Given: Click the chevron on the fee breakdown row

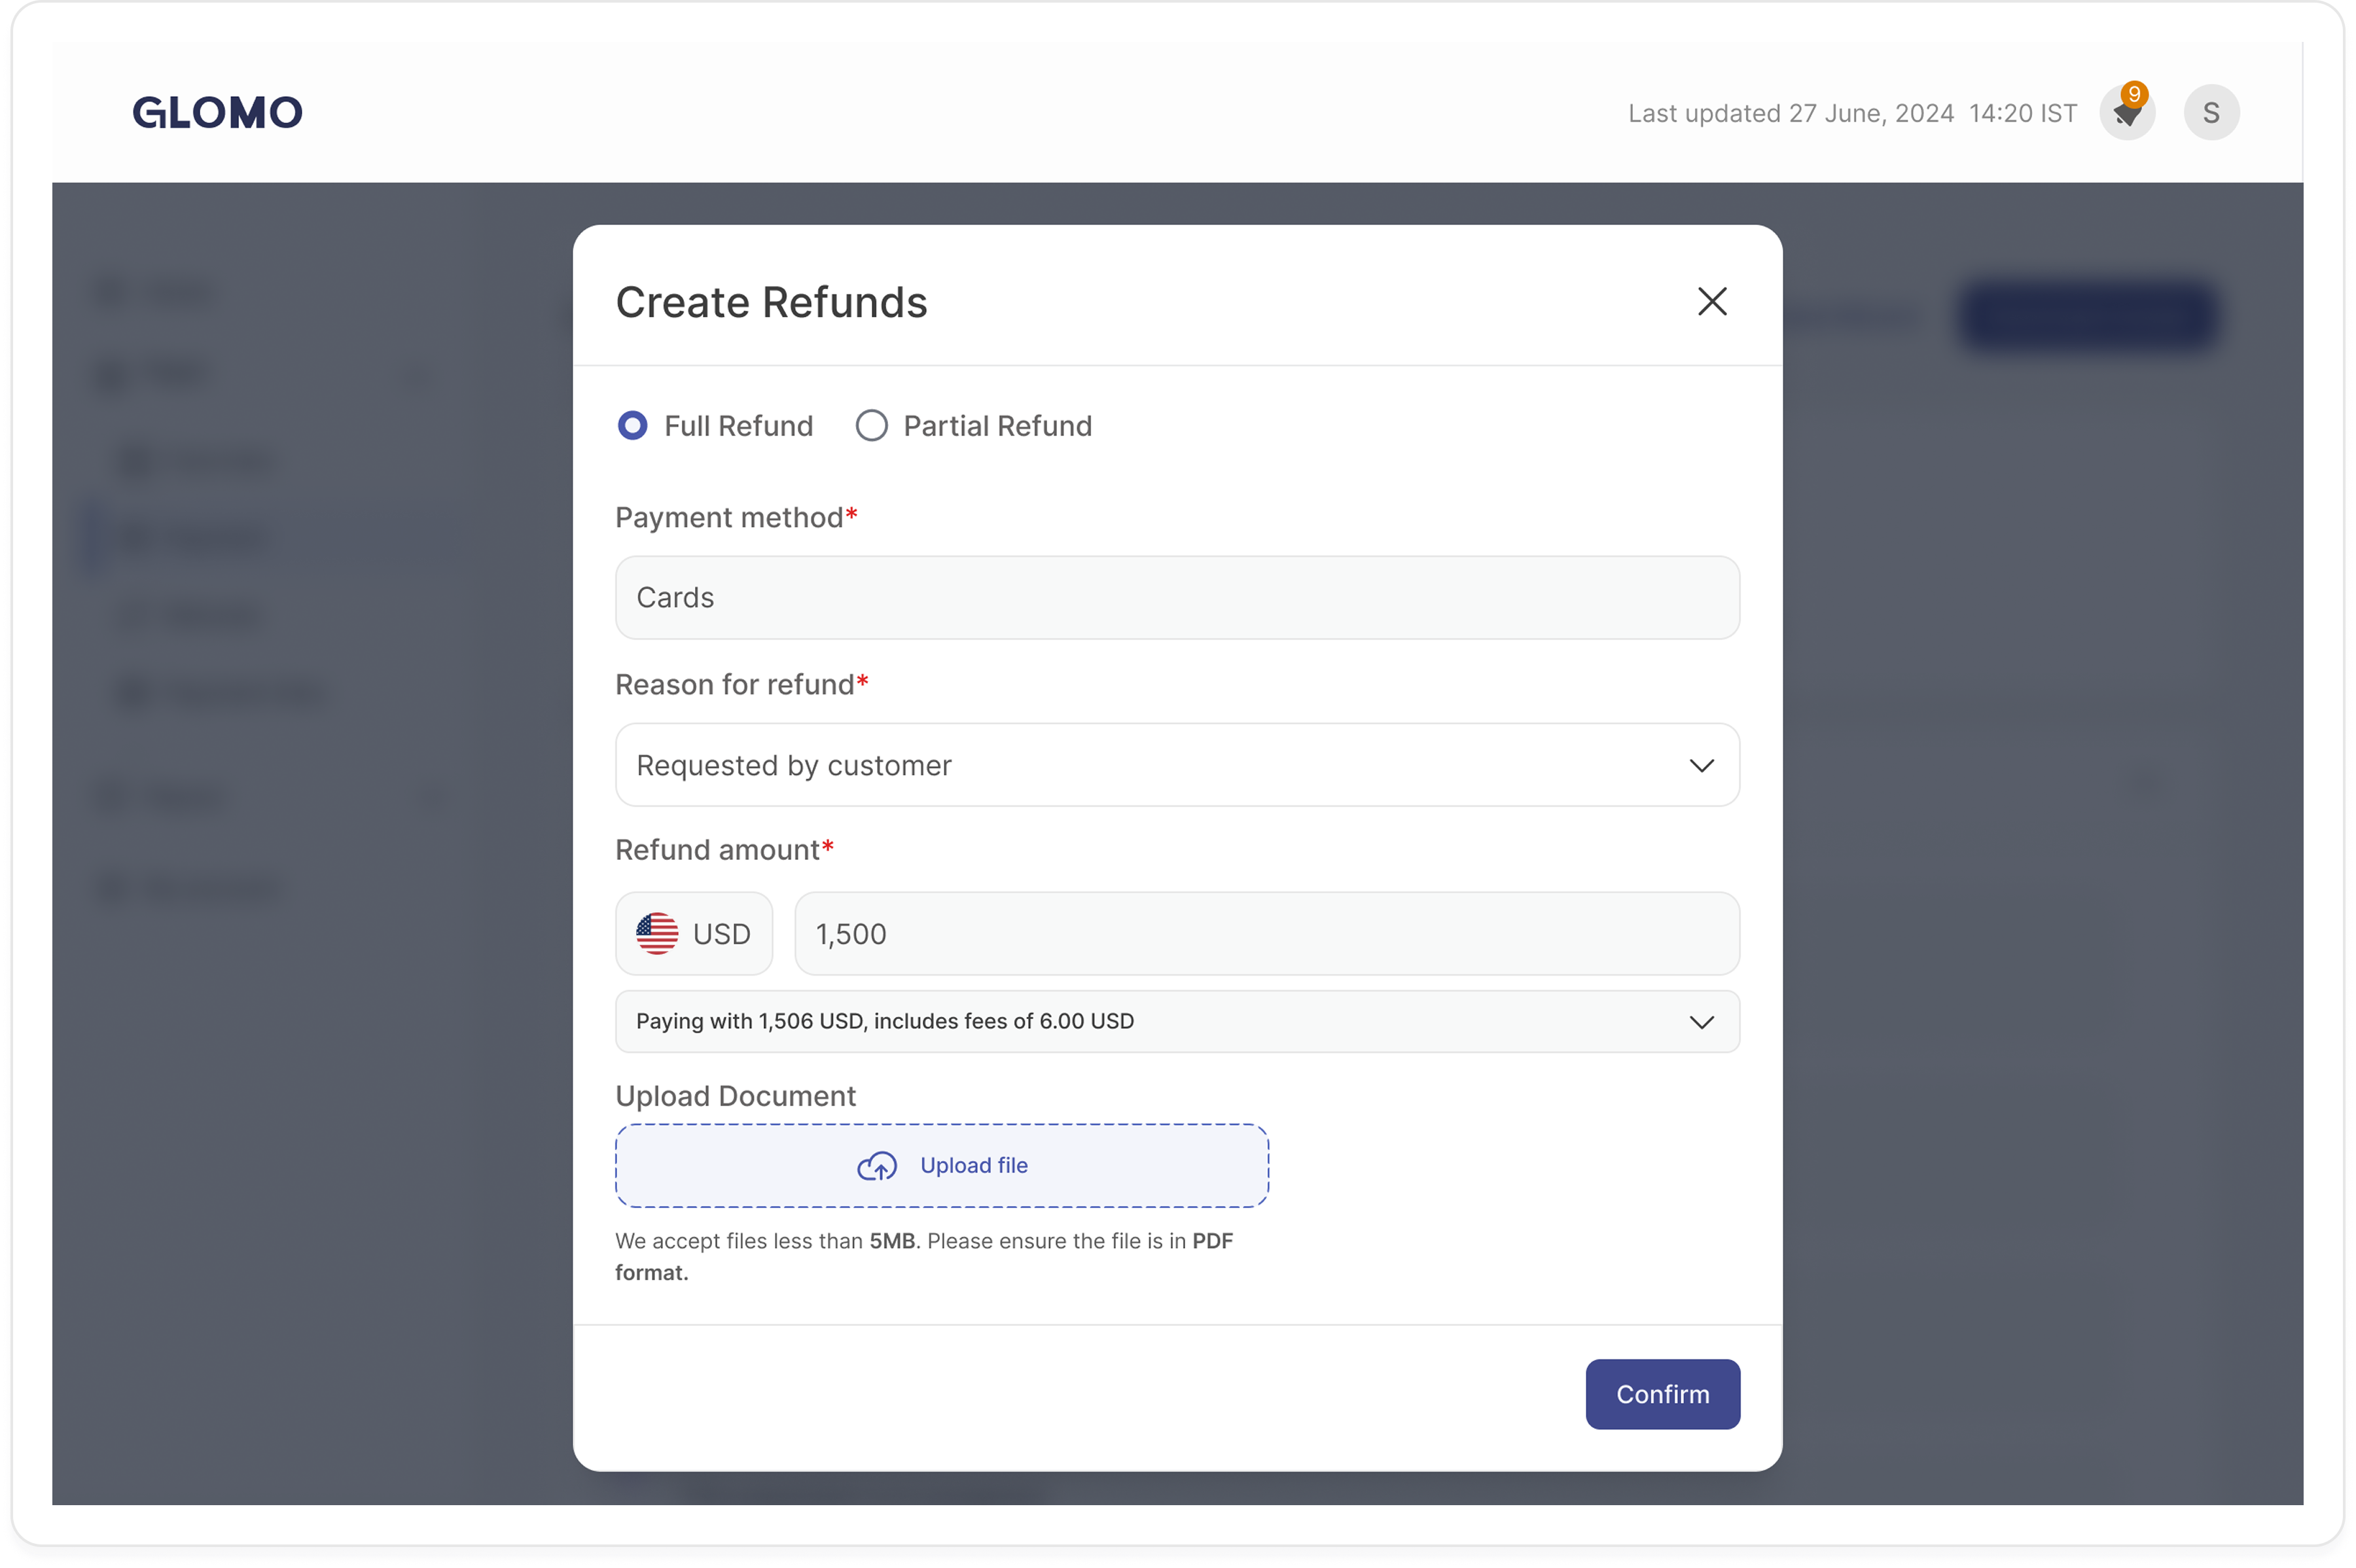Looking at the screenshot, I should tap(1703, 1021).
